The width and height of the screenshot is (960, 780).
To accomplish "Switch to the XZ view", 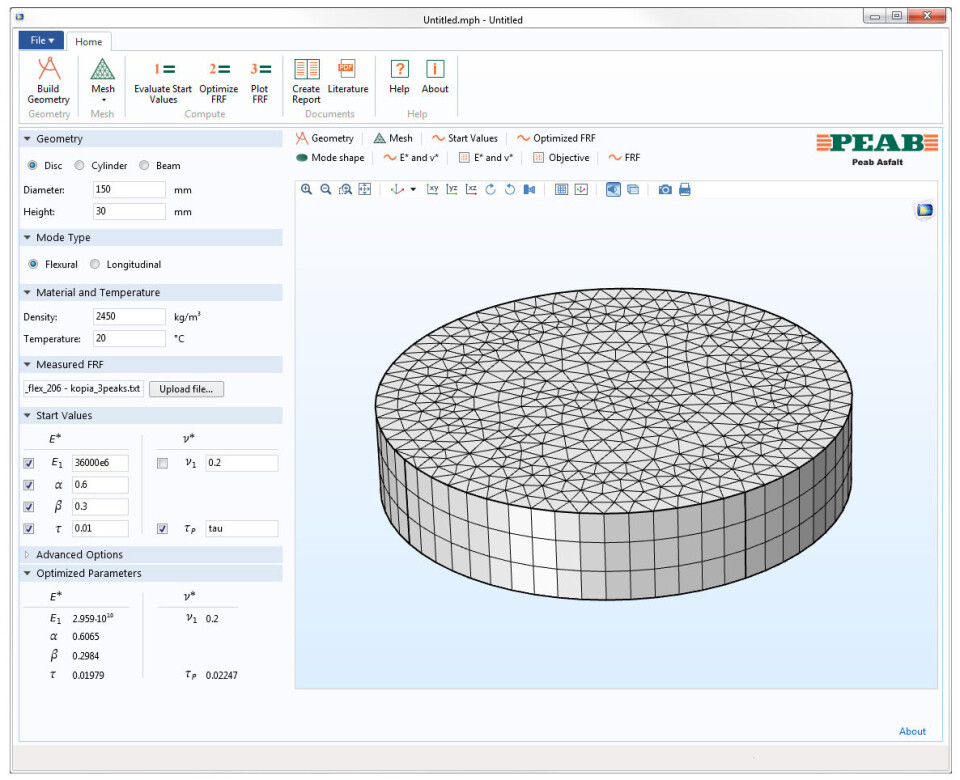I will [471, 190].
